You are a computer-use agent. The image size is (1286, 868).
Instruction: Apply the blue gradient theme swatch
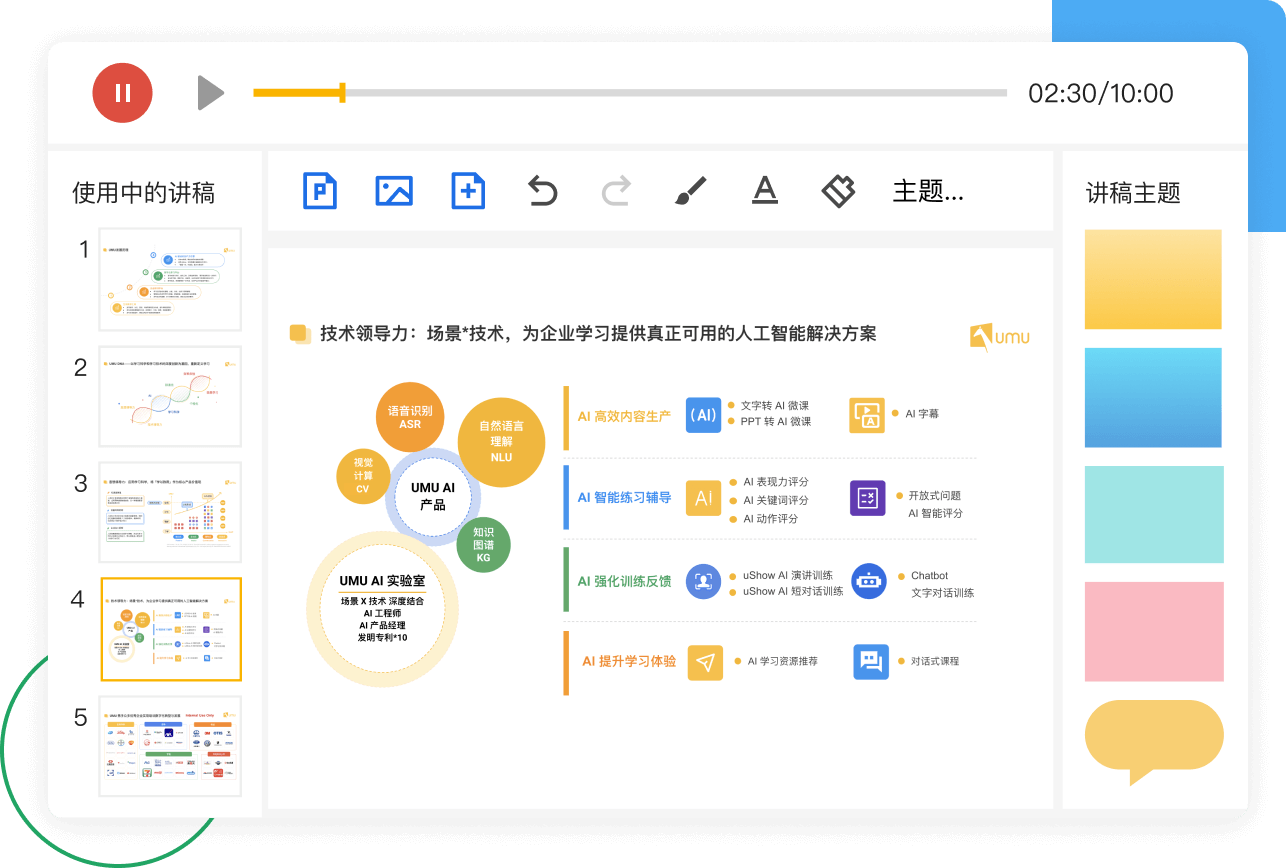(x=1153, y=397)
